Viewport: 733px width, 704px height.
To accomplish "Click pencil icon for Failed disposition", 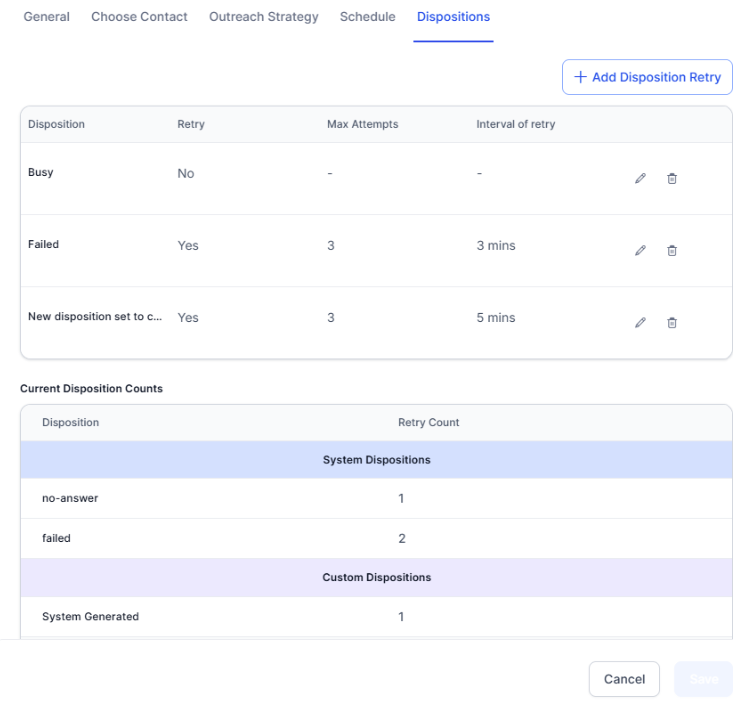I will tap(640, 250).
